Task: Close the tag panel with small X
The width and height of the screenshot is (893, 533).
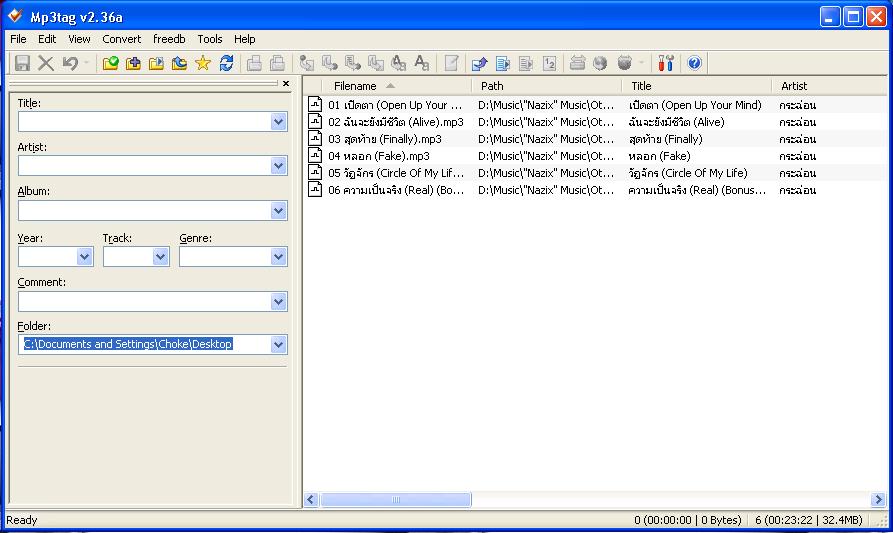Action: pyautogui.click(x=286, y=84)
